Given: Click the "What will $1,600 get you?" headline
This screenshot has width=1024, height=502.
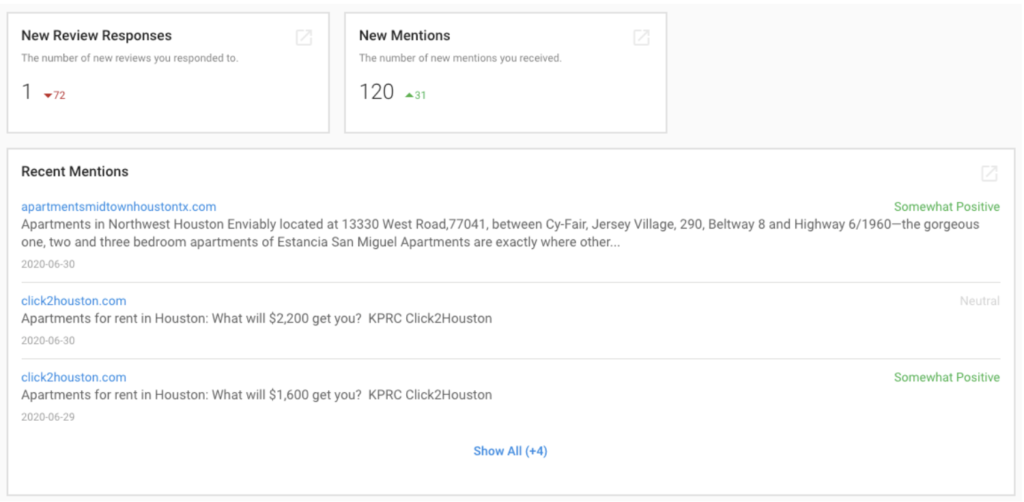Looking at the screenshot, I should [256, 395].
